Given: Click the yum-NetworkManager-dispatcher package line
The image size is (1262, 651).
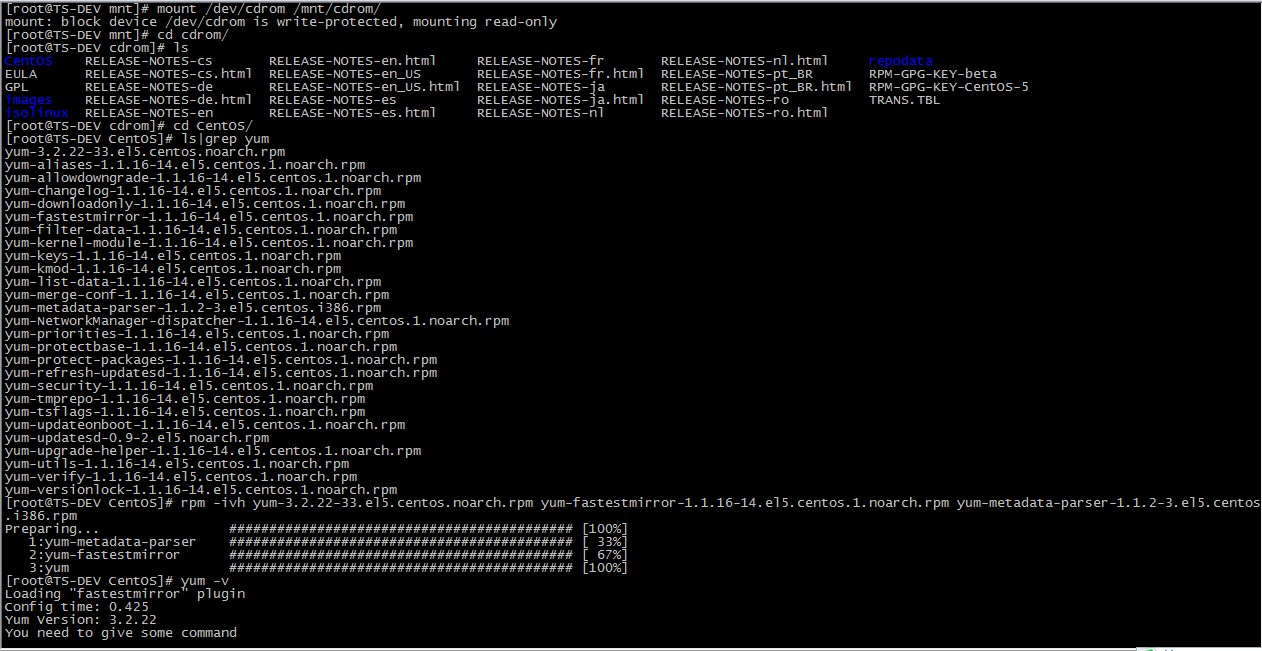Looking at the screenshot, I should (257, 321).
